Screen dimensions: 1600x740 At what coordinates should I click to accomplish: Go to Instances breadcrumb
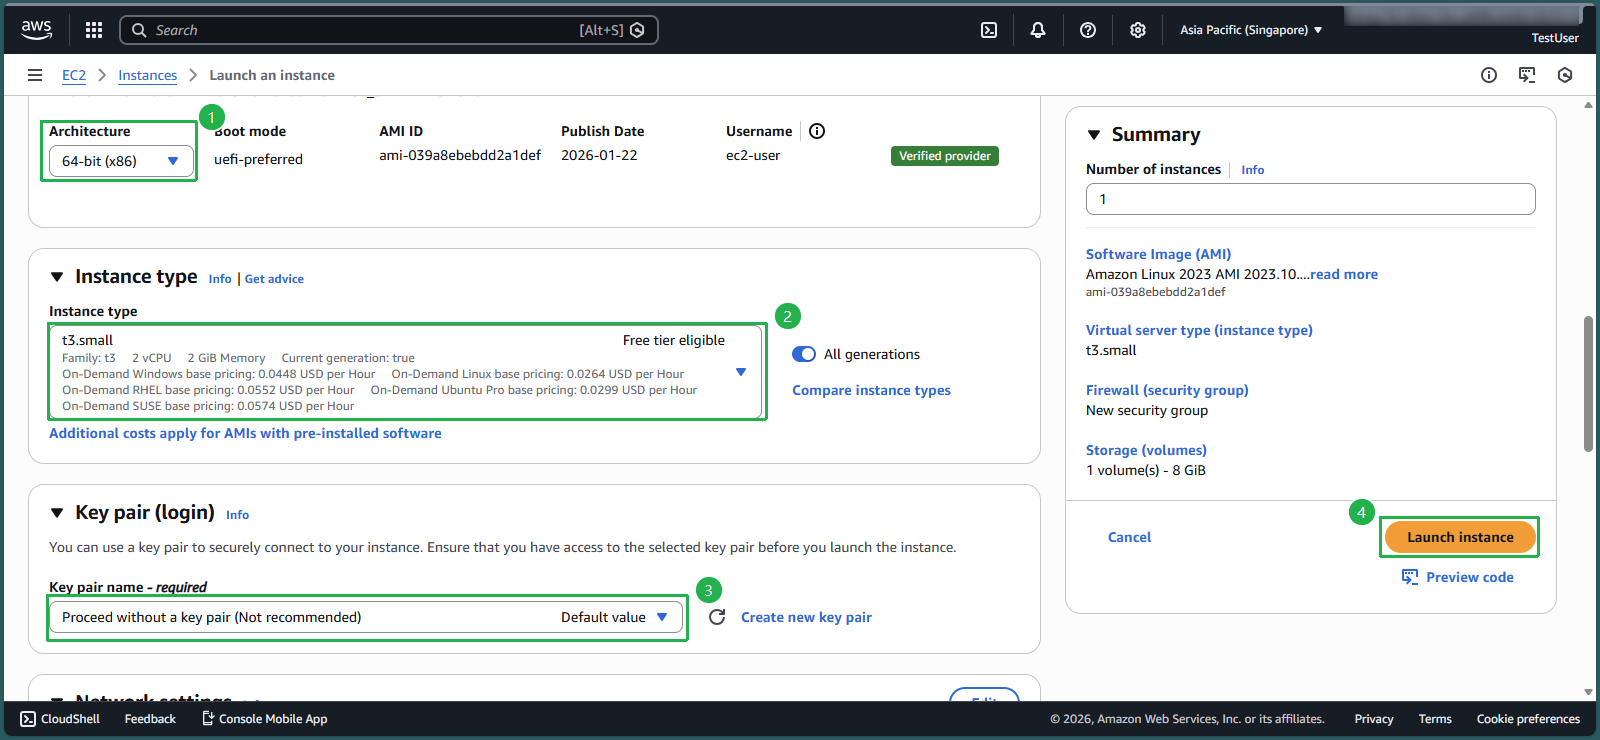(x=147, y=75)
